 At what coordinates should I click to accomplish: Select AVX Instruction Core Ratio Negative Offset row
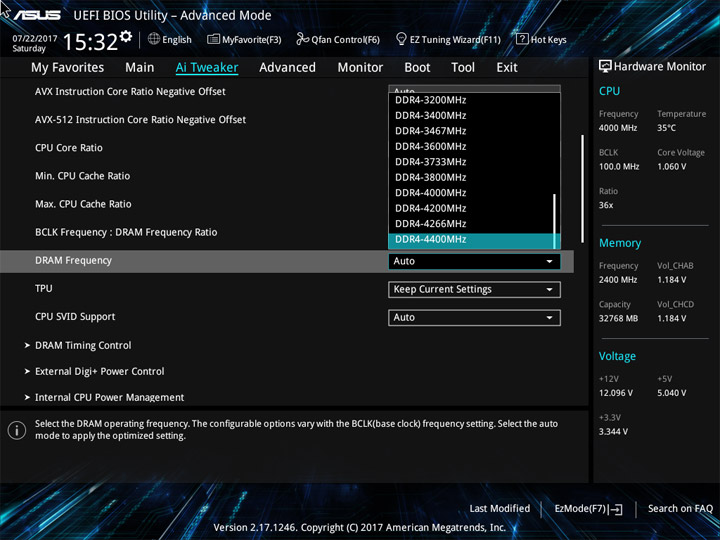click(x=130, y=92)
